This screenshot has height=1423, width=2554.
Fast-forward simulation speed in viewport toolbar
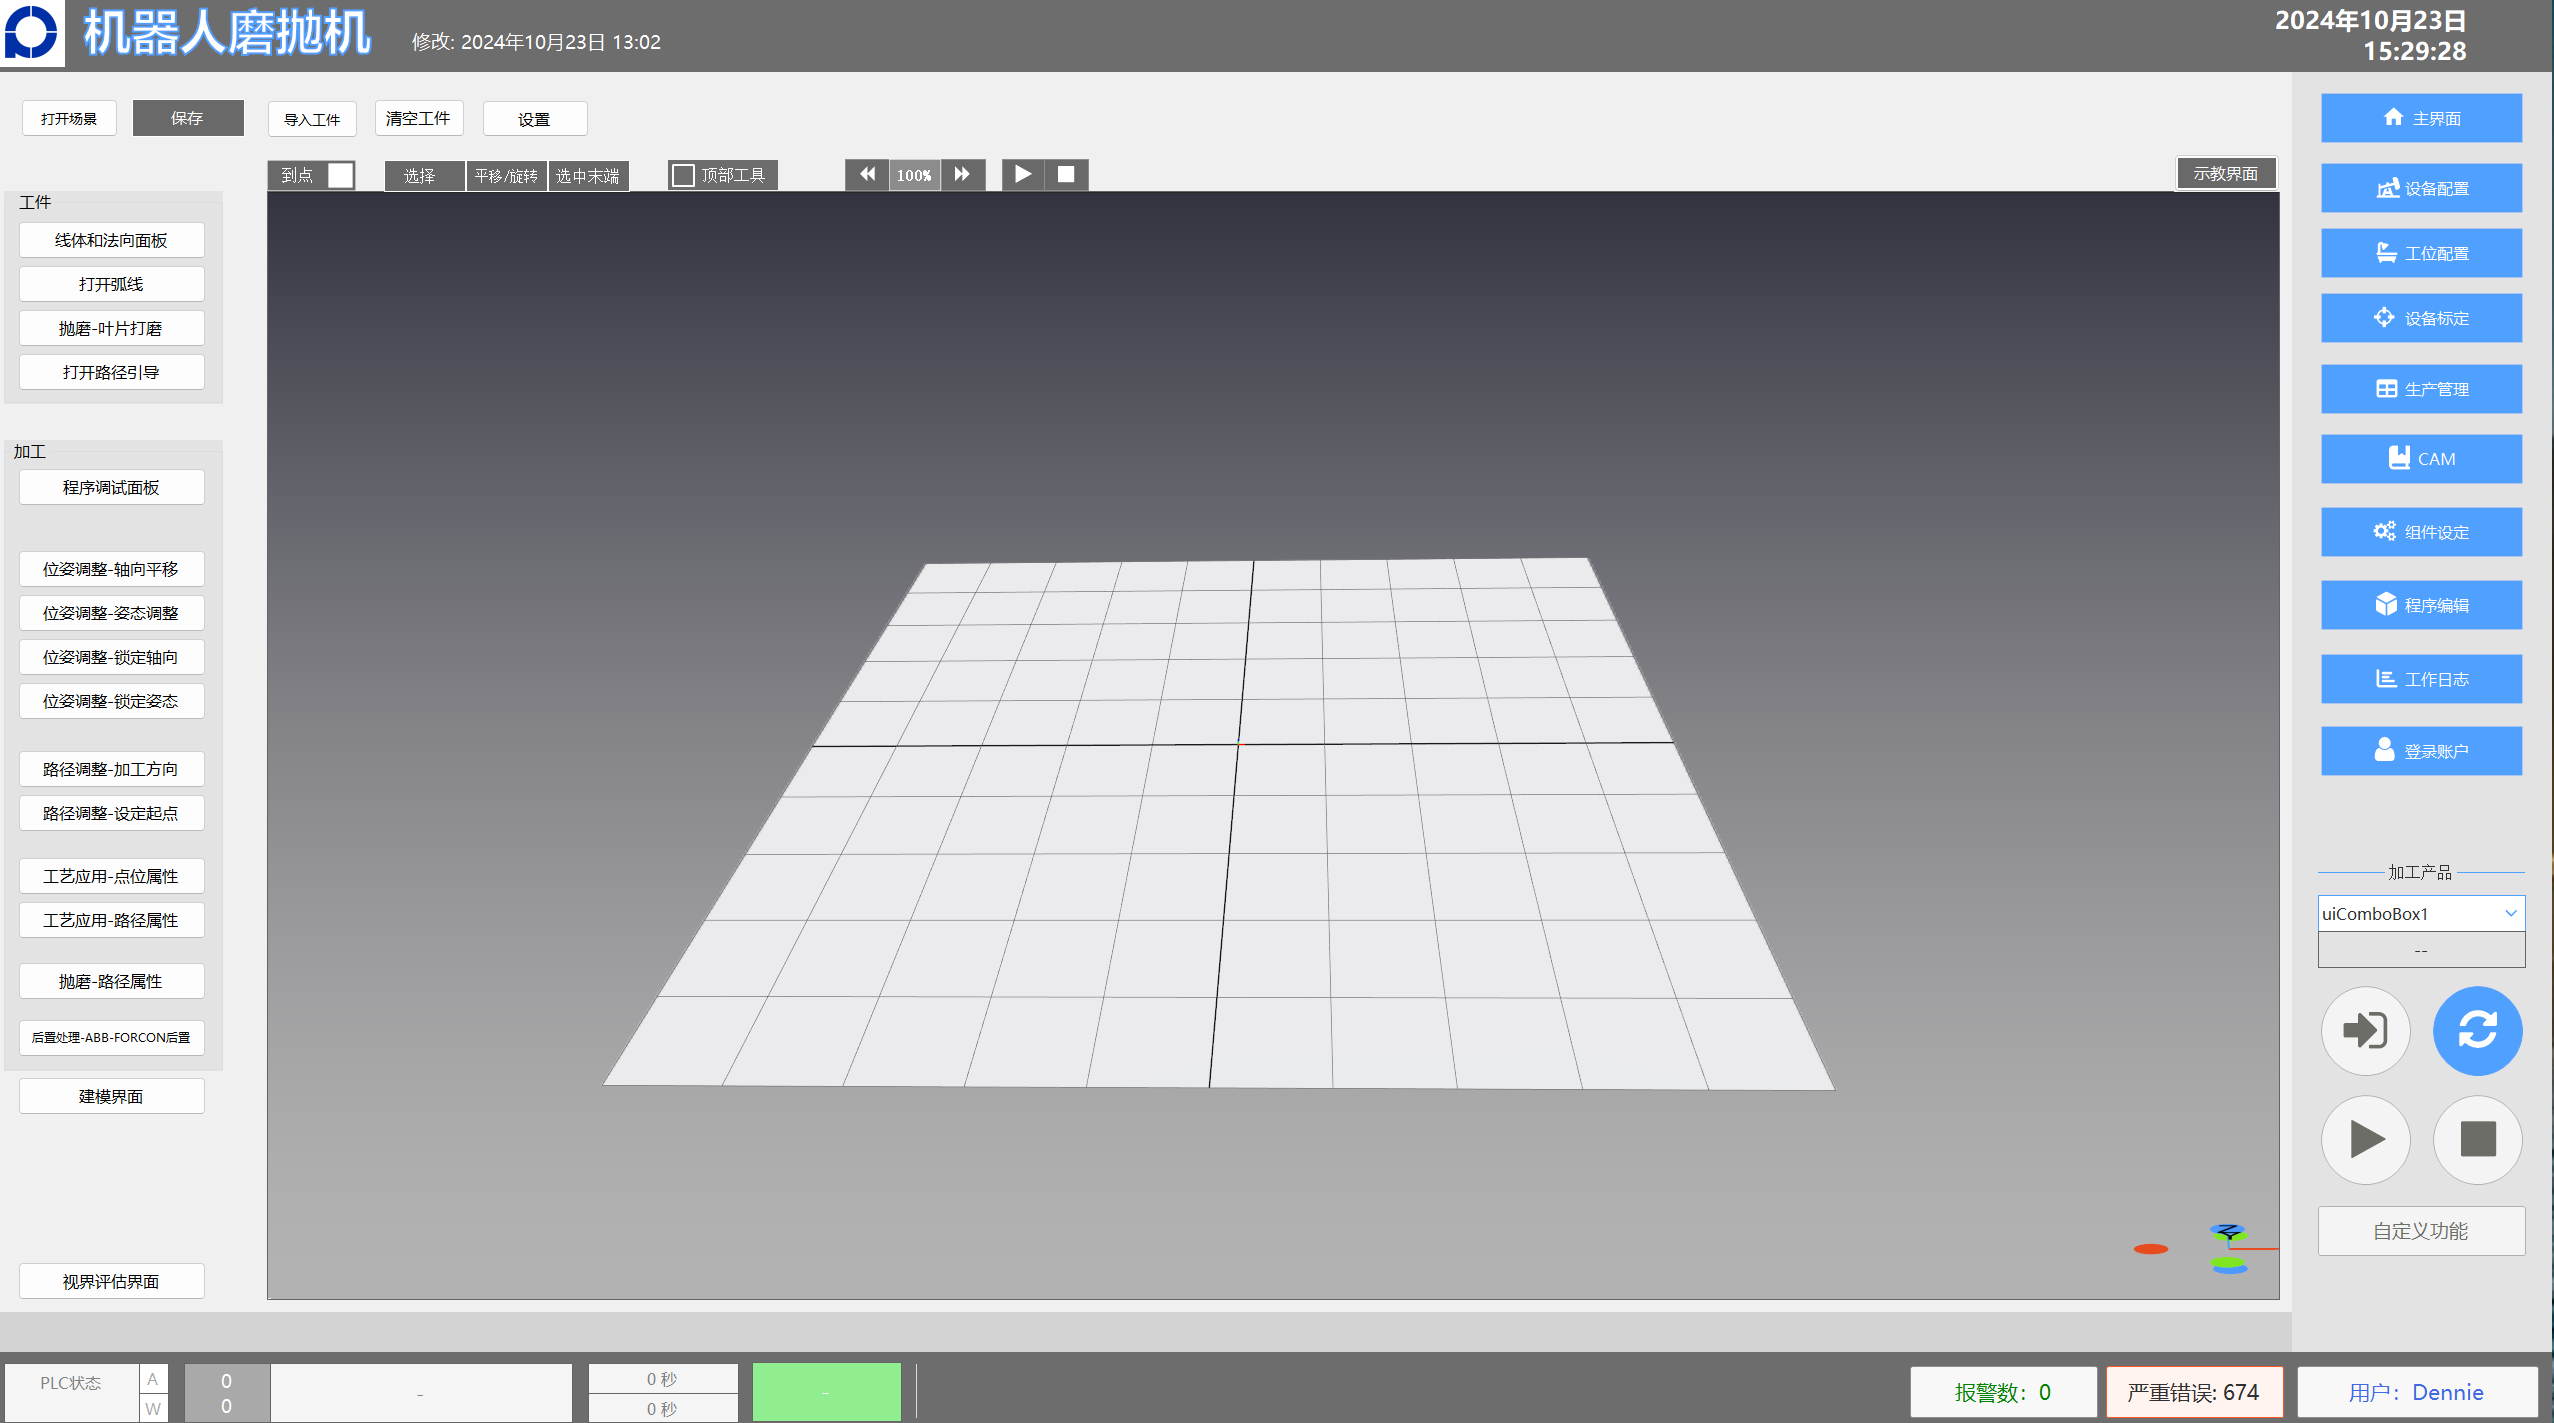(962, 175)
